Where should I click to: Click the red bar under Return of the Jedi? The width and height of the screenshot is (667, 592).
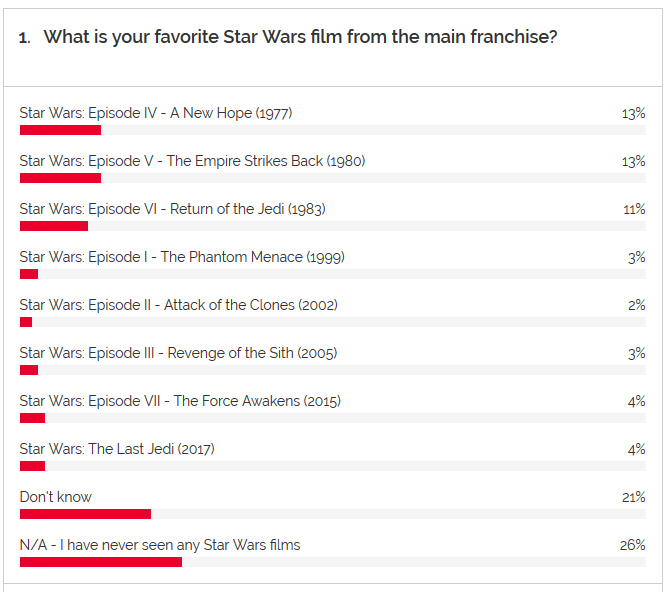[x=54, y=226]
